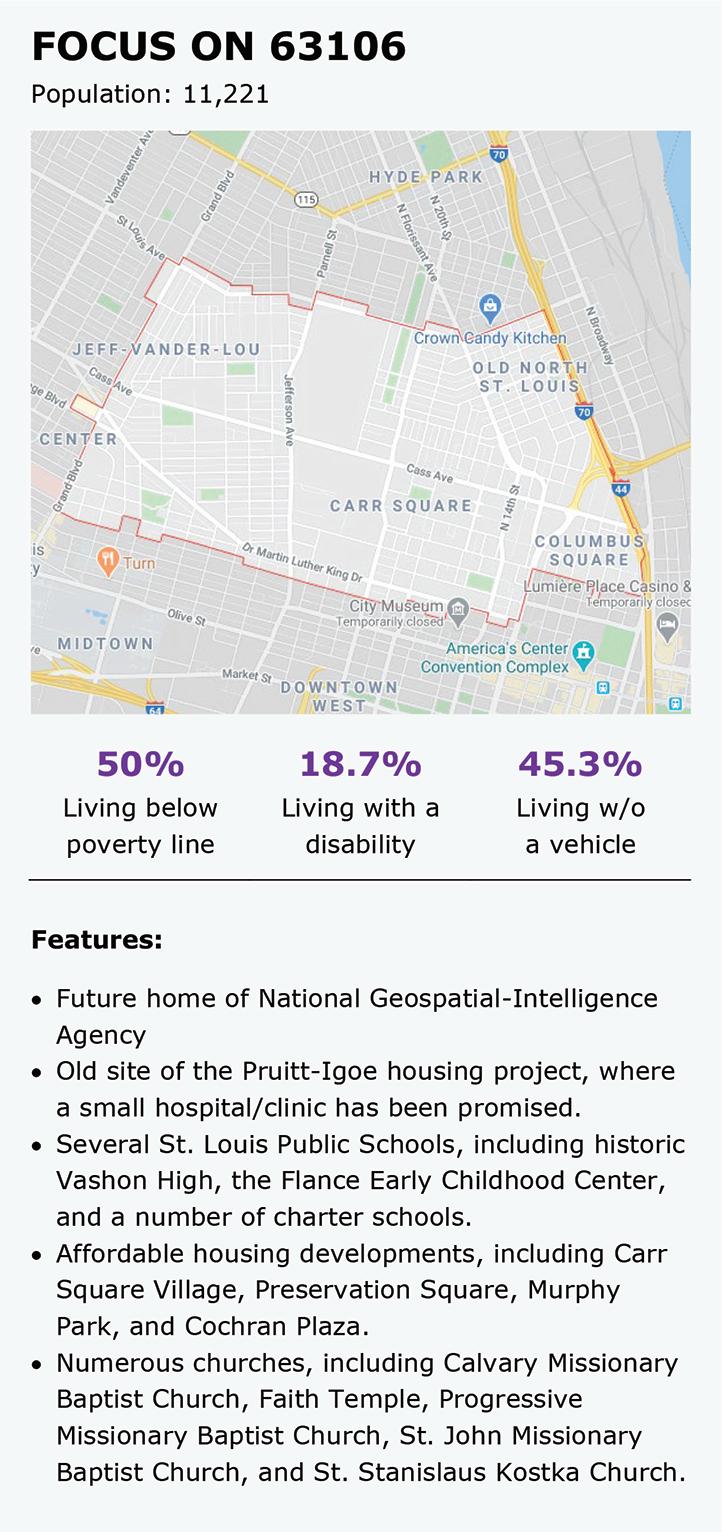Click the Jeff-Vander-Lou neighborhood label
The width and height of the screenshot is (722, 1532).
[x=166, y=349]
